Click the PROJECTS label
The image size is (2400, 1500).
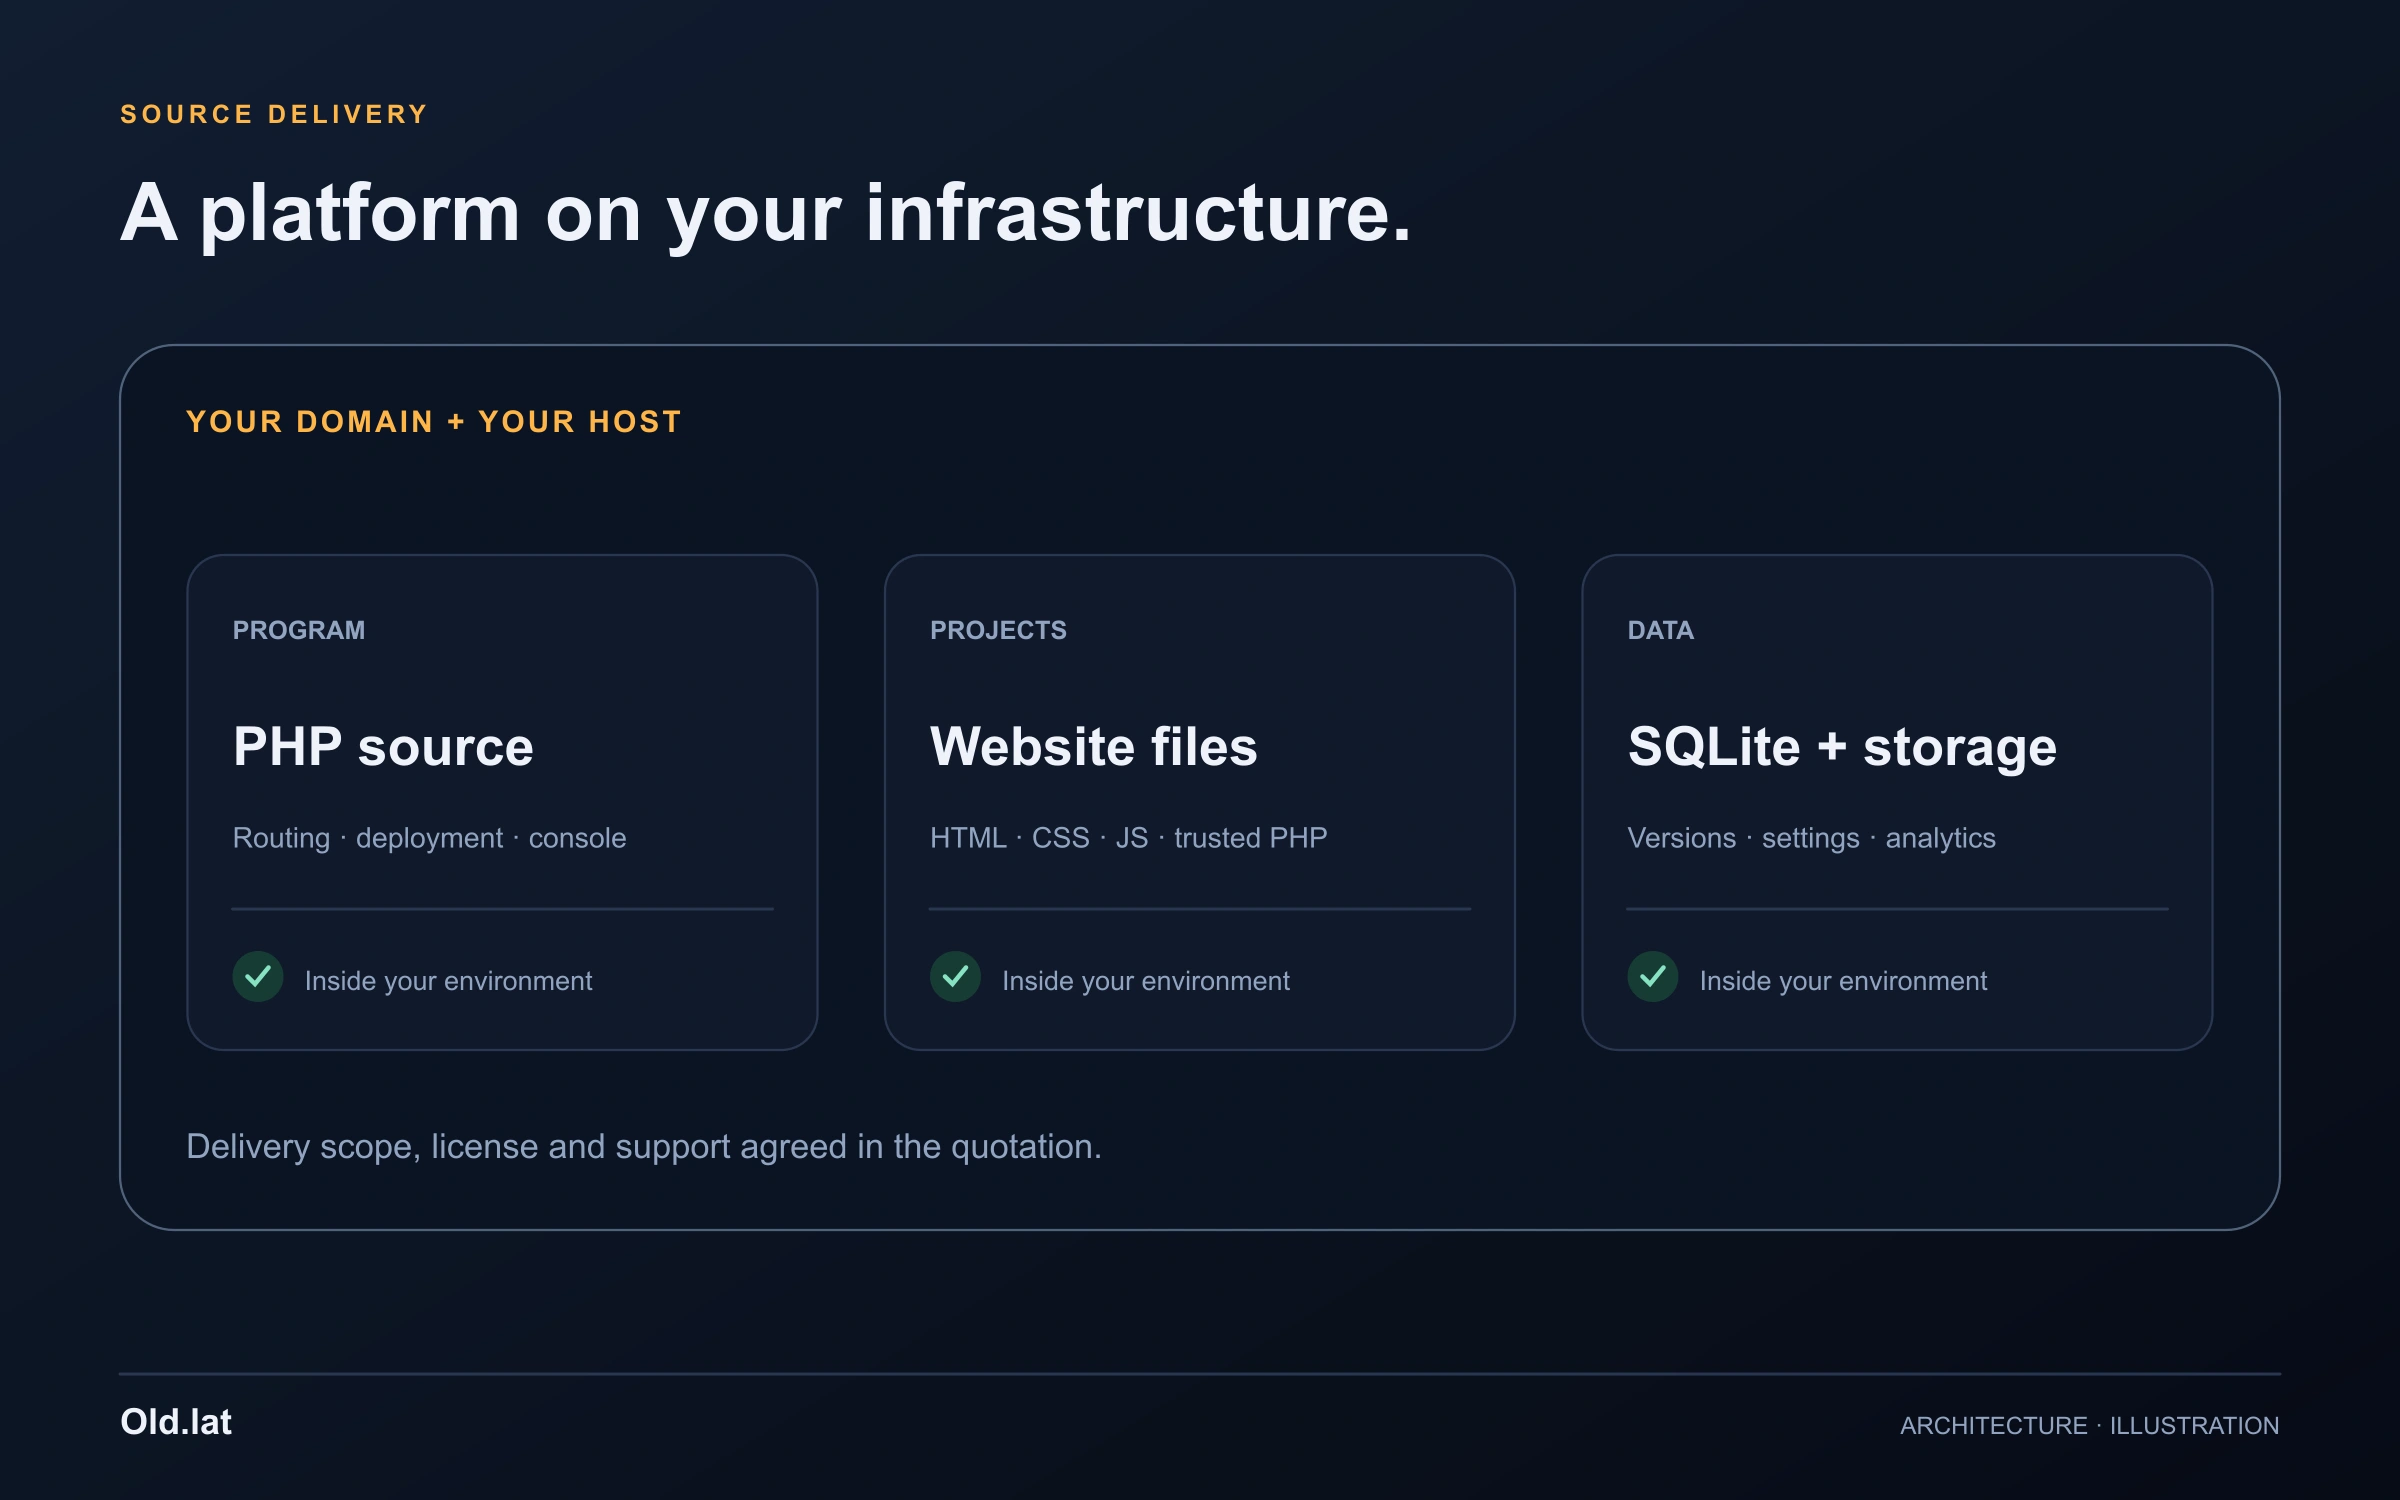998,630
